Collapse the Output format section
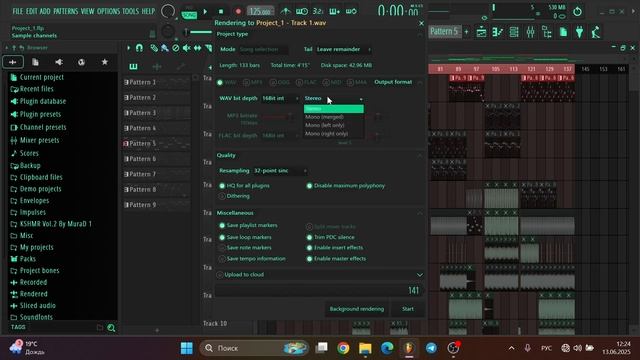Screen dimensions: 640x360 pos(420,82)
